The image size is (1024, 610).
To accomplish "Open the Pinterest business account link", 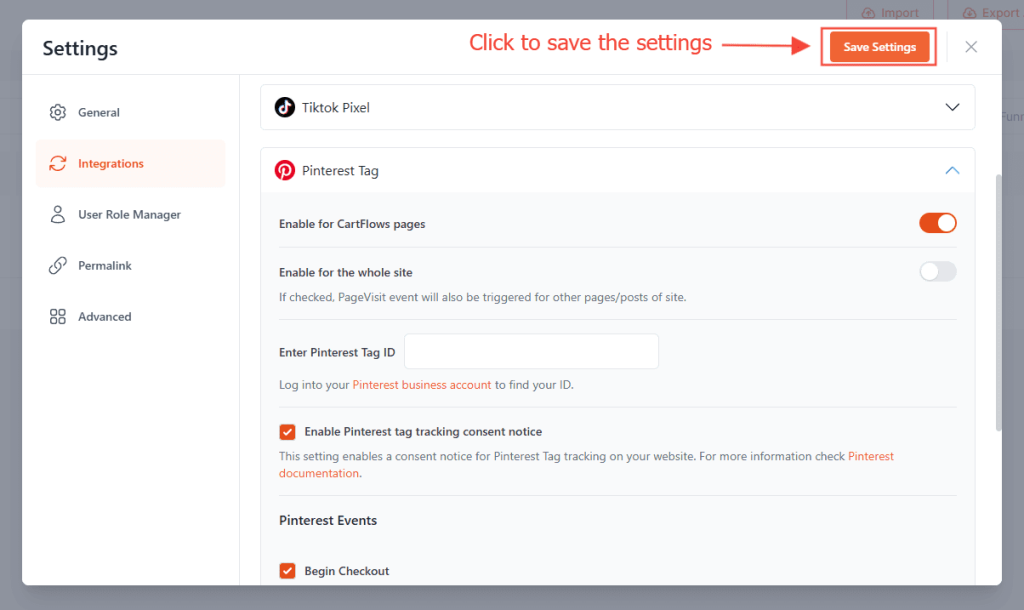I will pyautogui.click(x=421, y=383).
